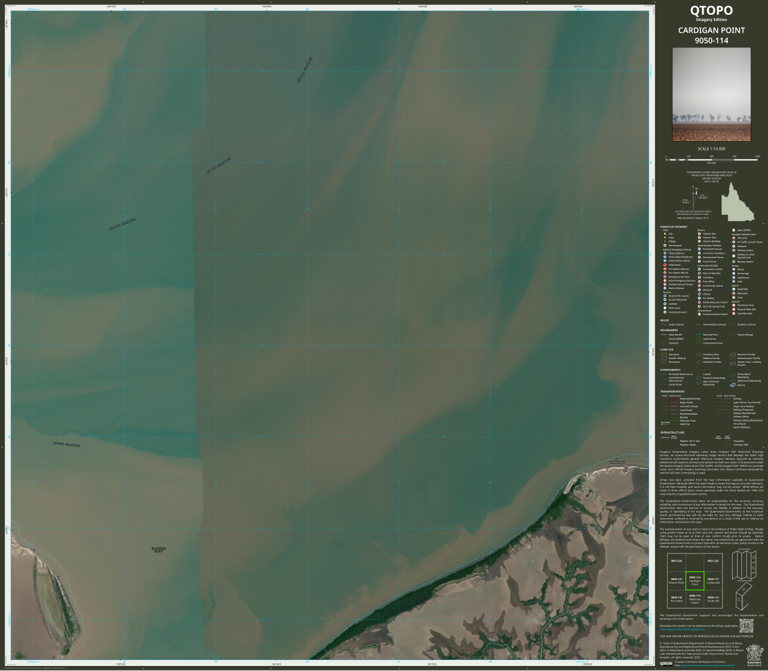768x671 pixels.
Task: Click the Surf Life Saving Club legend icon
Action: pyautogui.click(x=699, y=307)
